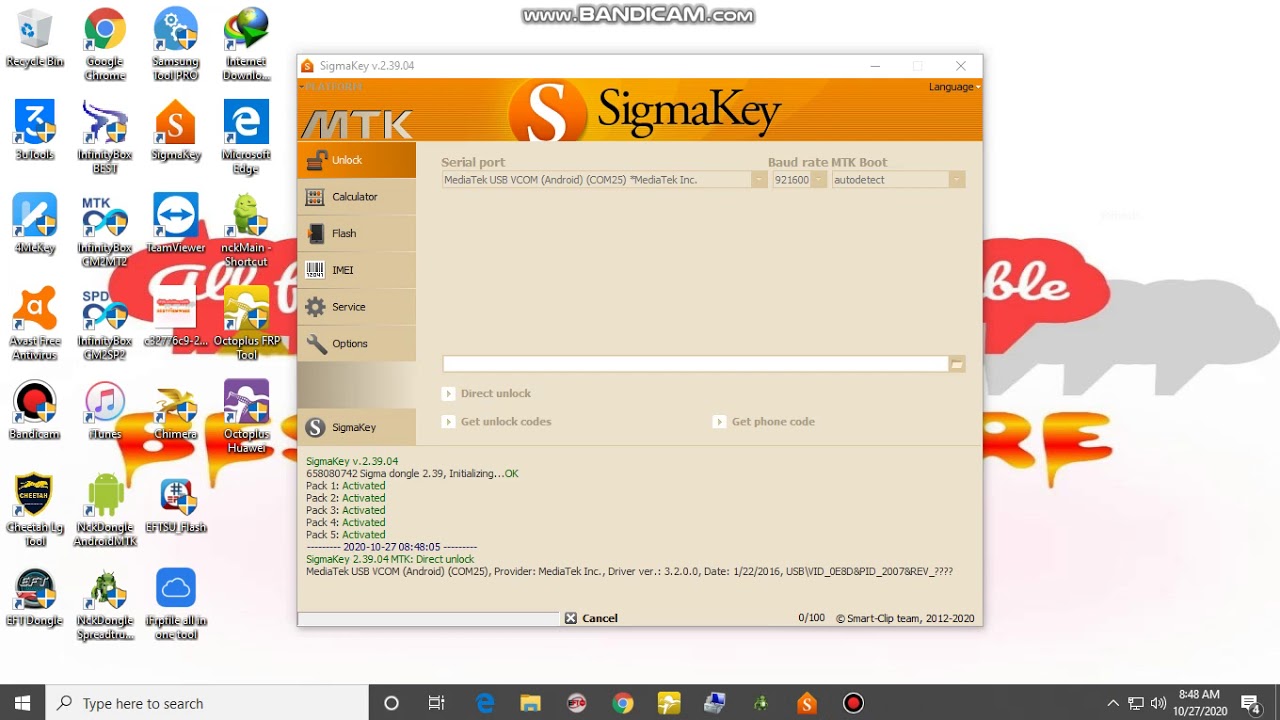Image resolution: width=1280 pixels, height=720 pixels.
Task: Open the taskbar clock and calendar
Action: (x=1199, y=703)
